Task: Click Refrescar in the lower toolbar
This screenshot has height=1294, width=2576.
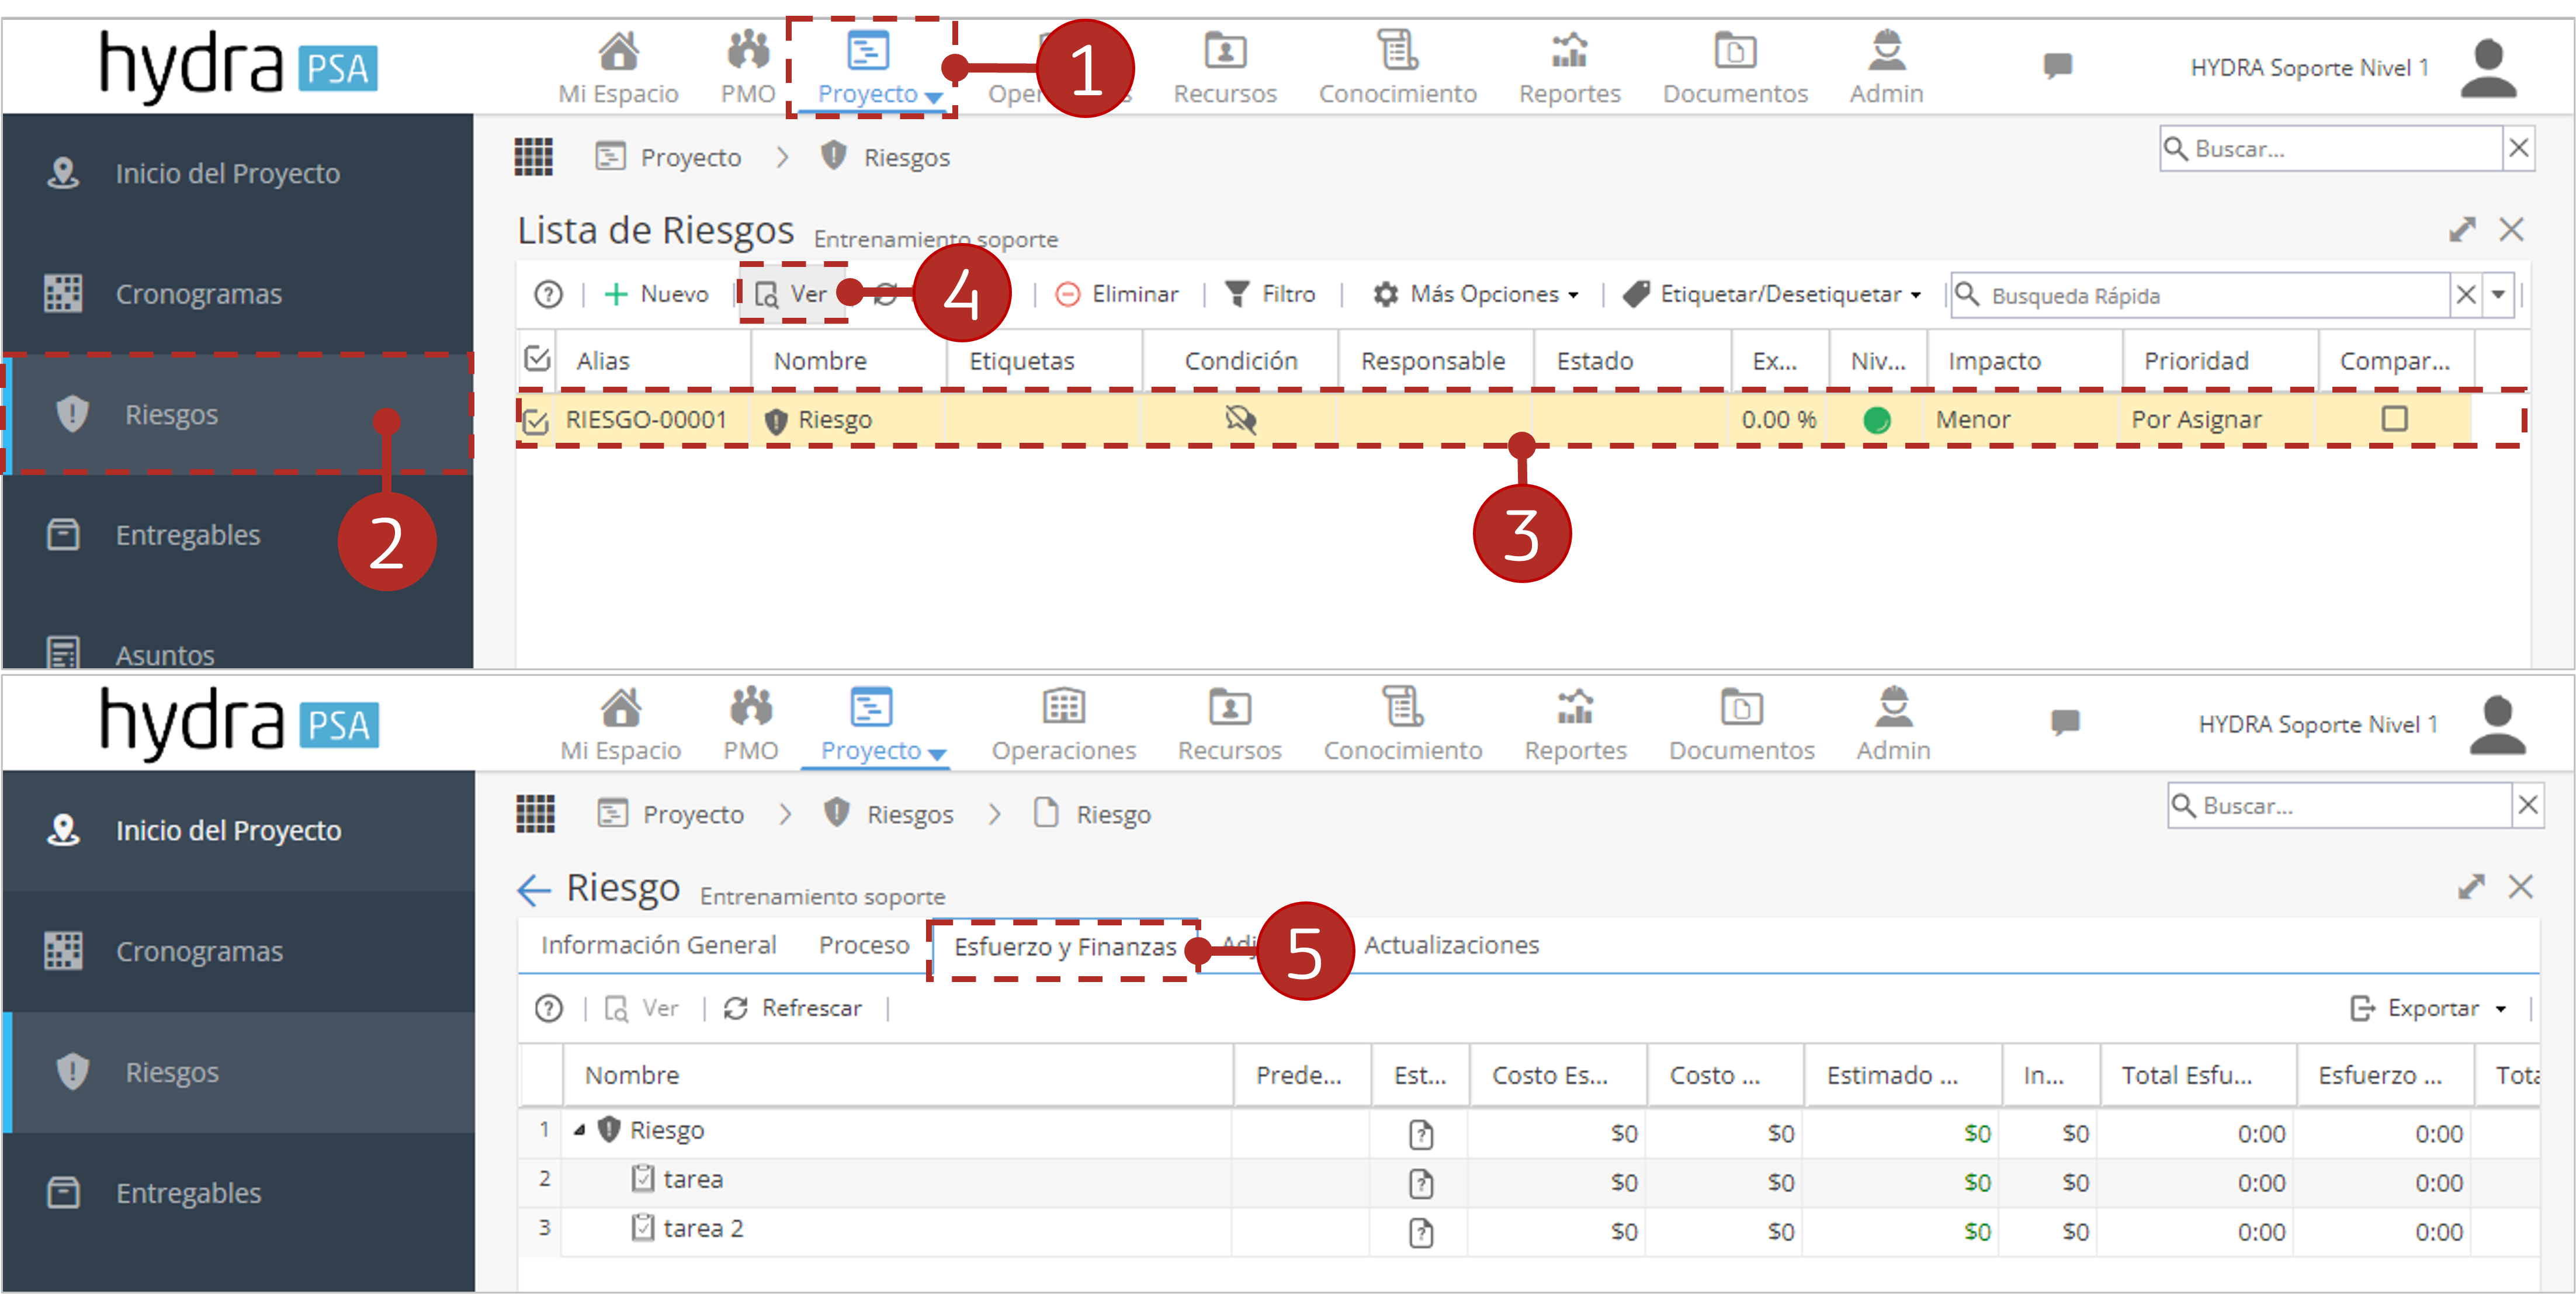Action: (793, 1008)
